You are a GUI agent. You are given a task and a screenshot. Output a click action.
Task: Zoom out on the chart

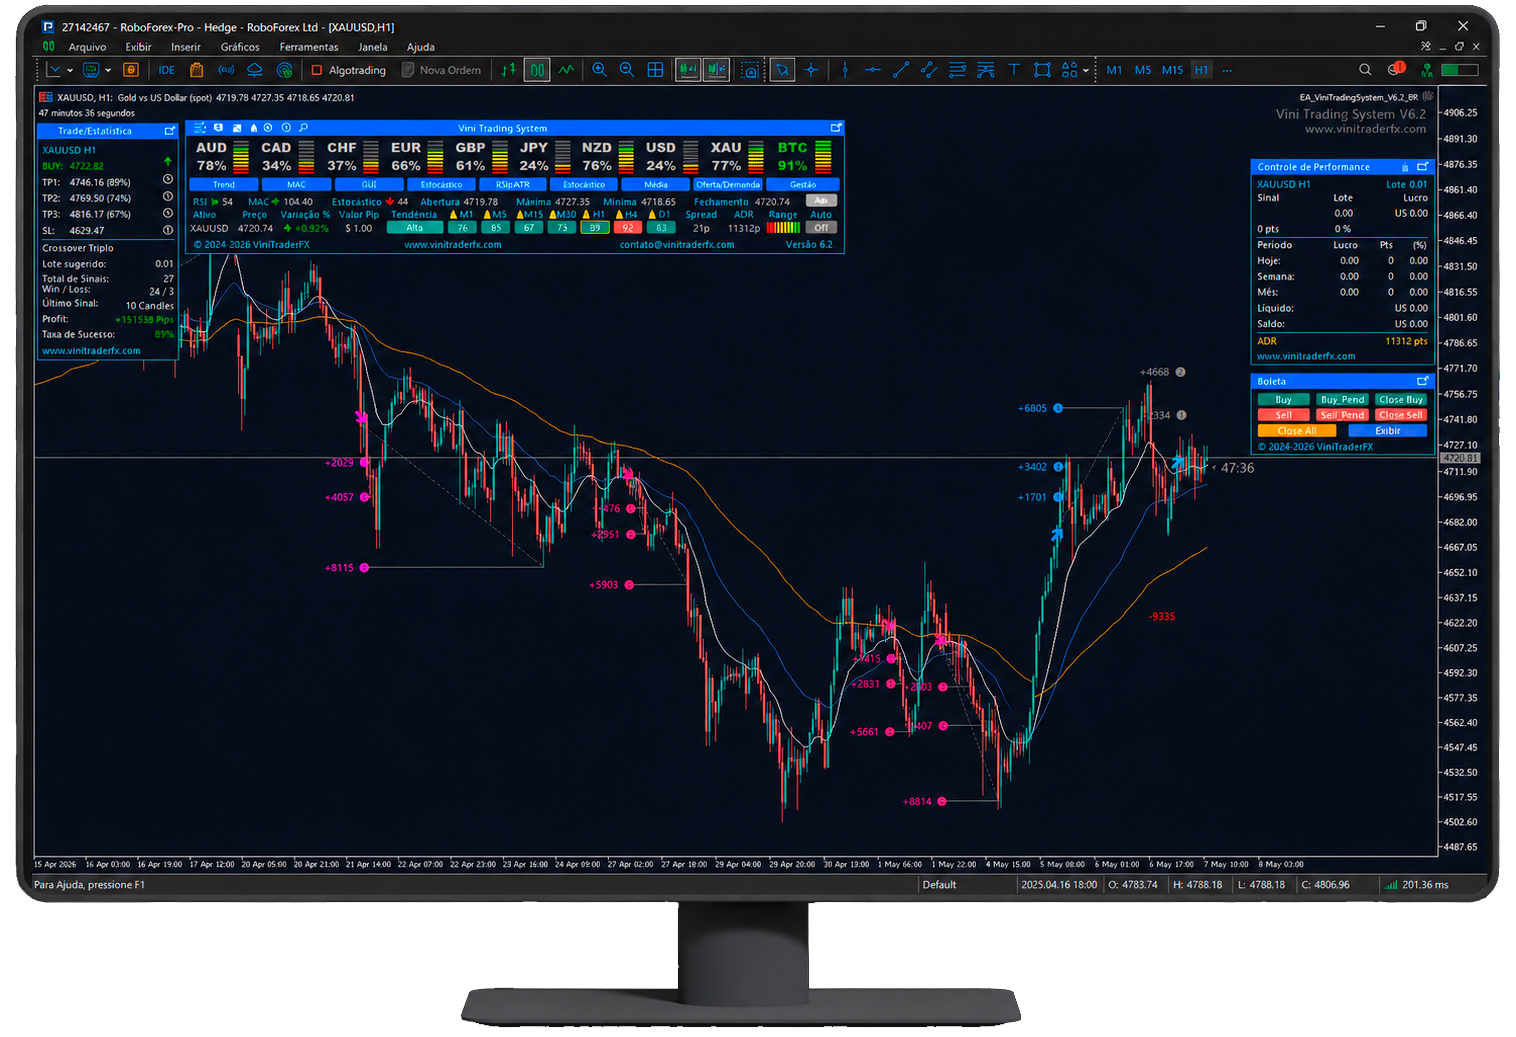(x=627, y=70)
